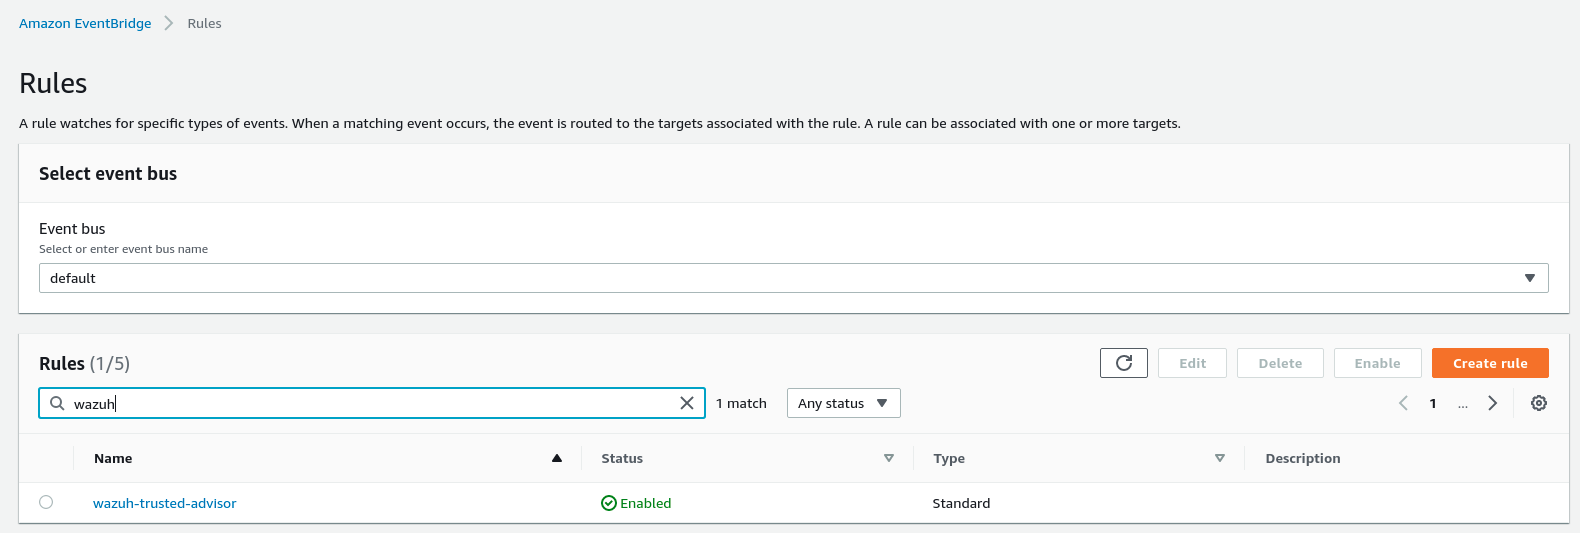Go to next page of rules
The image size is (1580, 533).
(x=1493, y=403)
